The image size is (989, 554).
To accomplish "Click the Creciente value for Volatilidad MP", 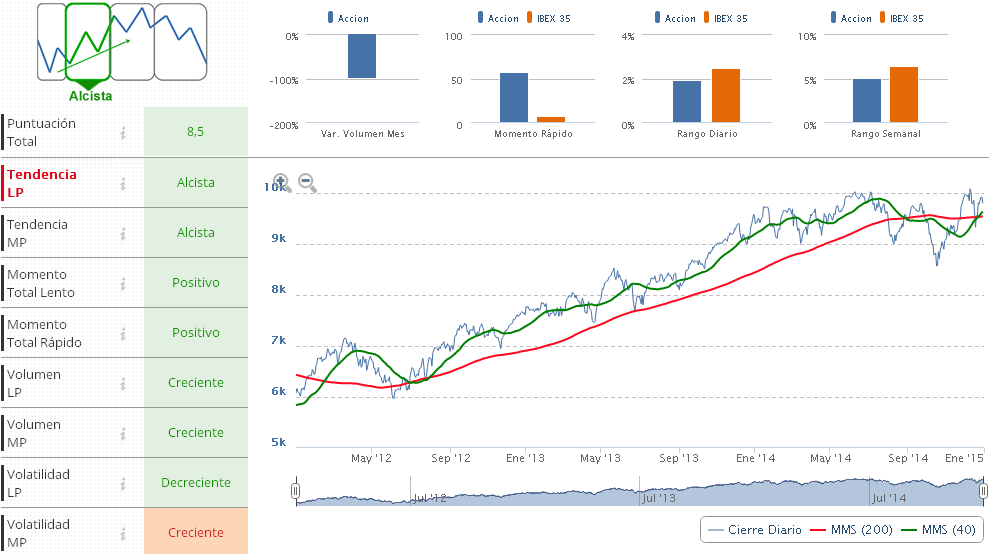I will [x=196, y=533].
